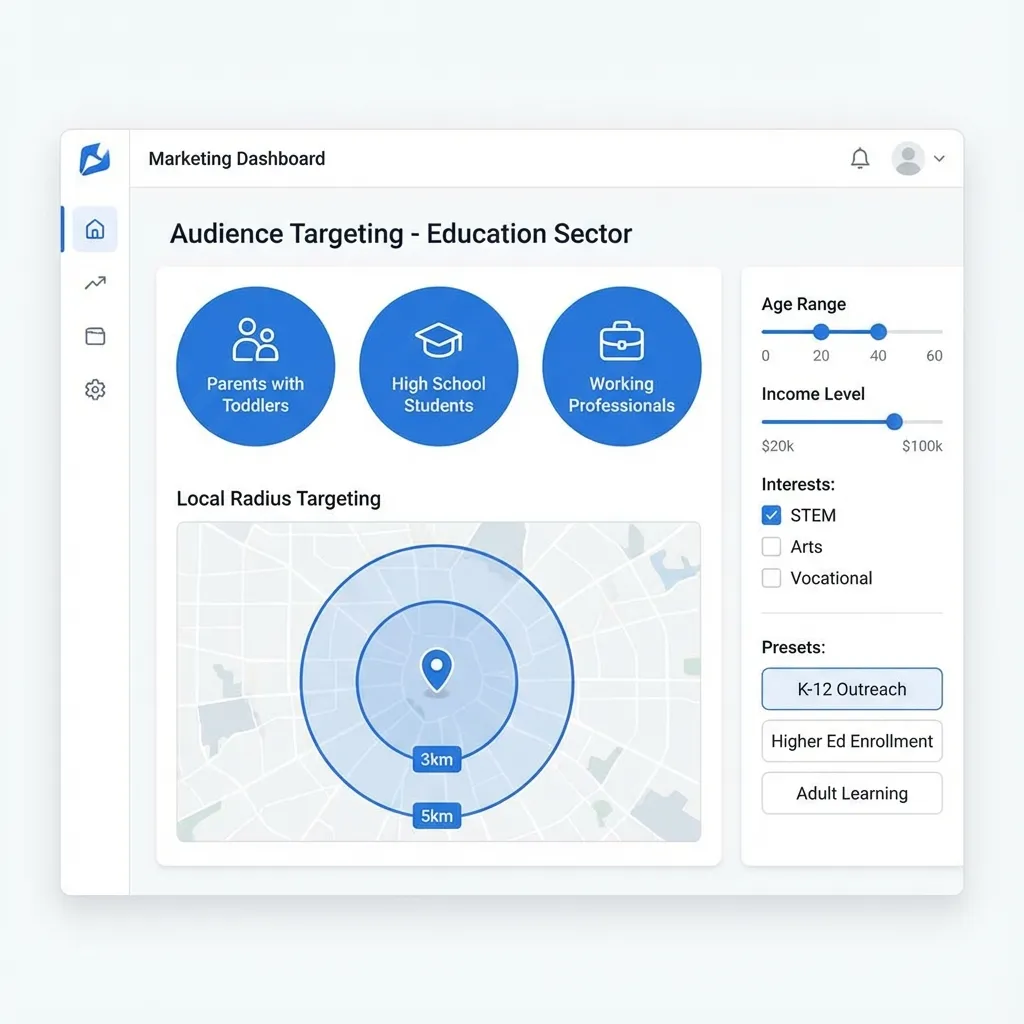
Task: Click the Income Level slider handle
Action: point(895,422)
